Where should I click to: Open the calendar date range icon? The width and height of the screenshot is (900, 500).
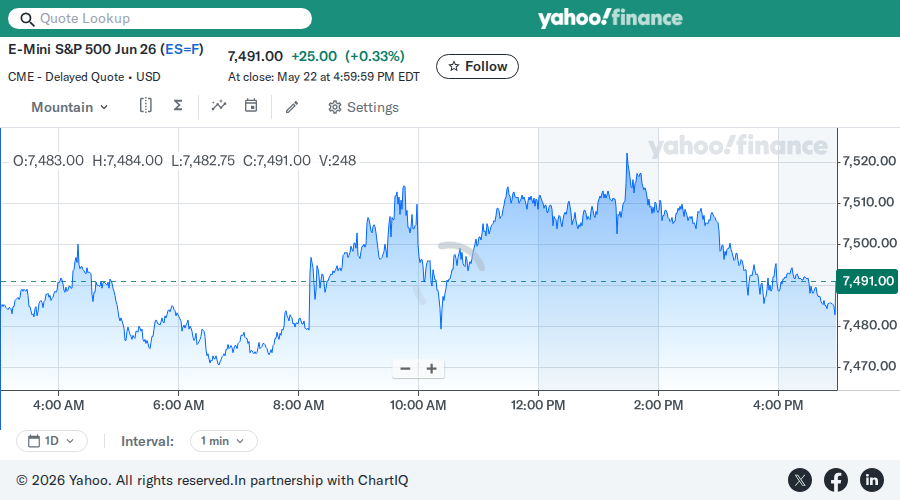pos(251,106)
